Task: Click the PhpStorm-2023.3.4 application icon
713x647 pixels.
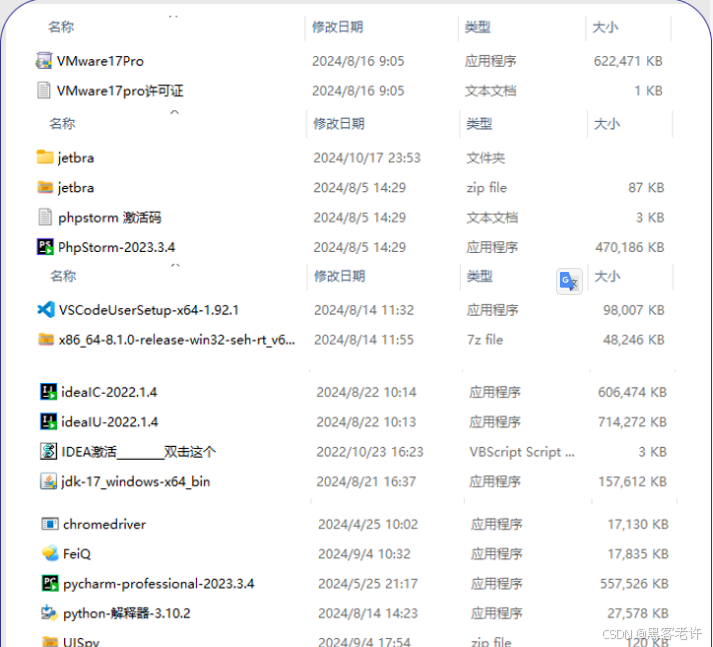Action: pos(45,247)
